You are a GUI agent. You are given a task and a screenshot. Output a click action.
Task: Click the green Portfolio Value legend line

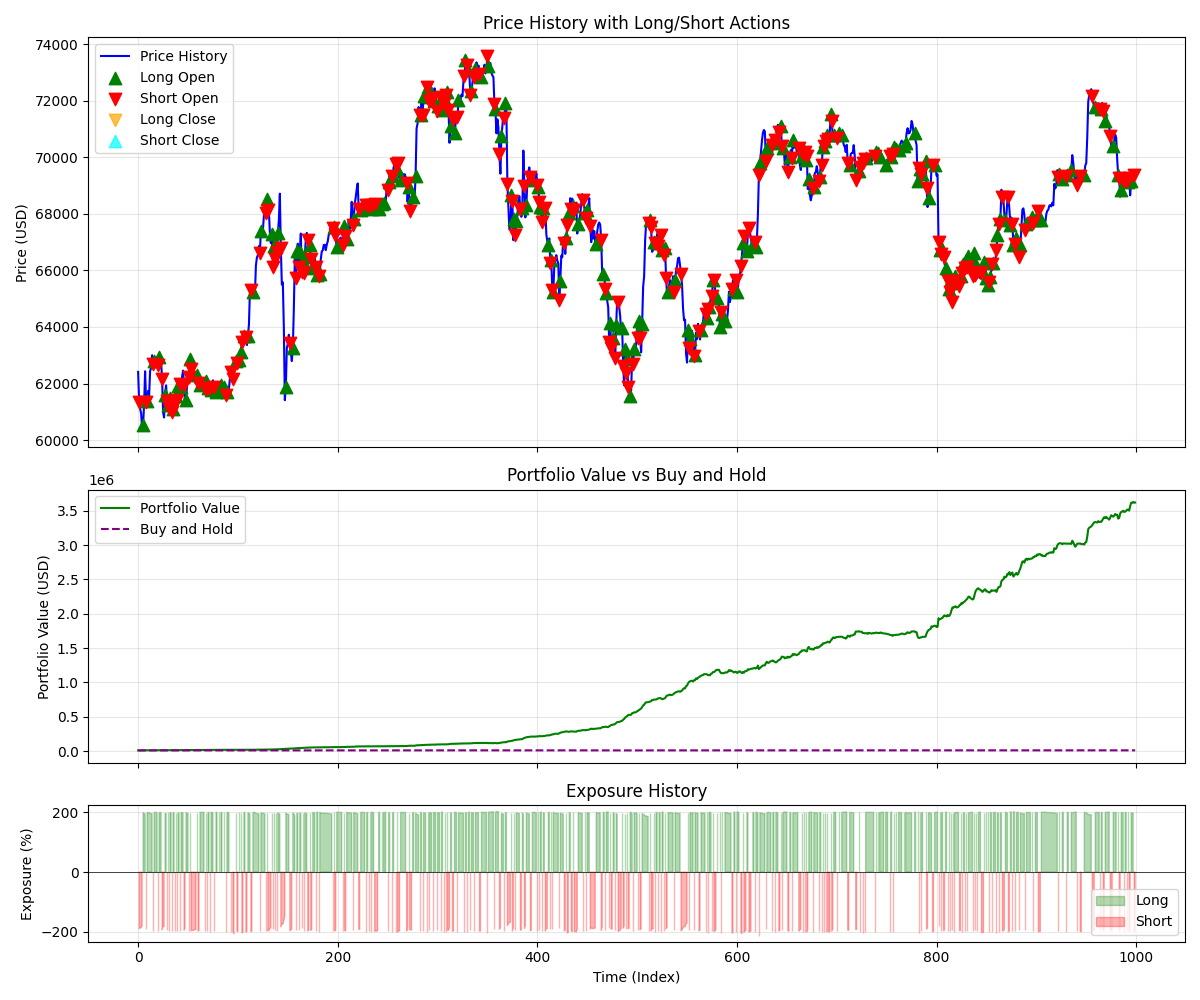tap(115, 508)
